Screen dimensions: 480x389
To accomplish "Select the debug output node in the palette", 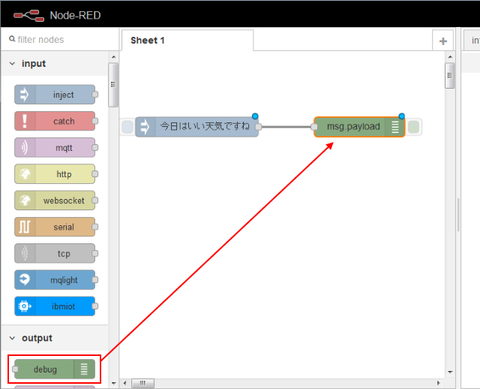I will click(x=55, y=369).
